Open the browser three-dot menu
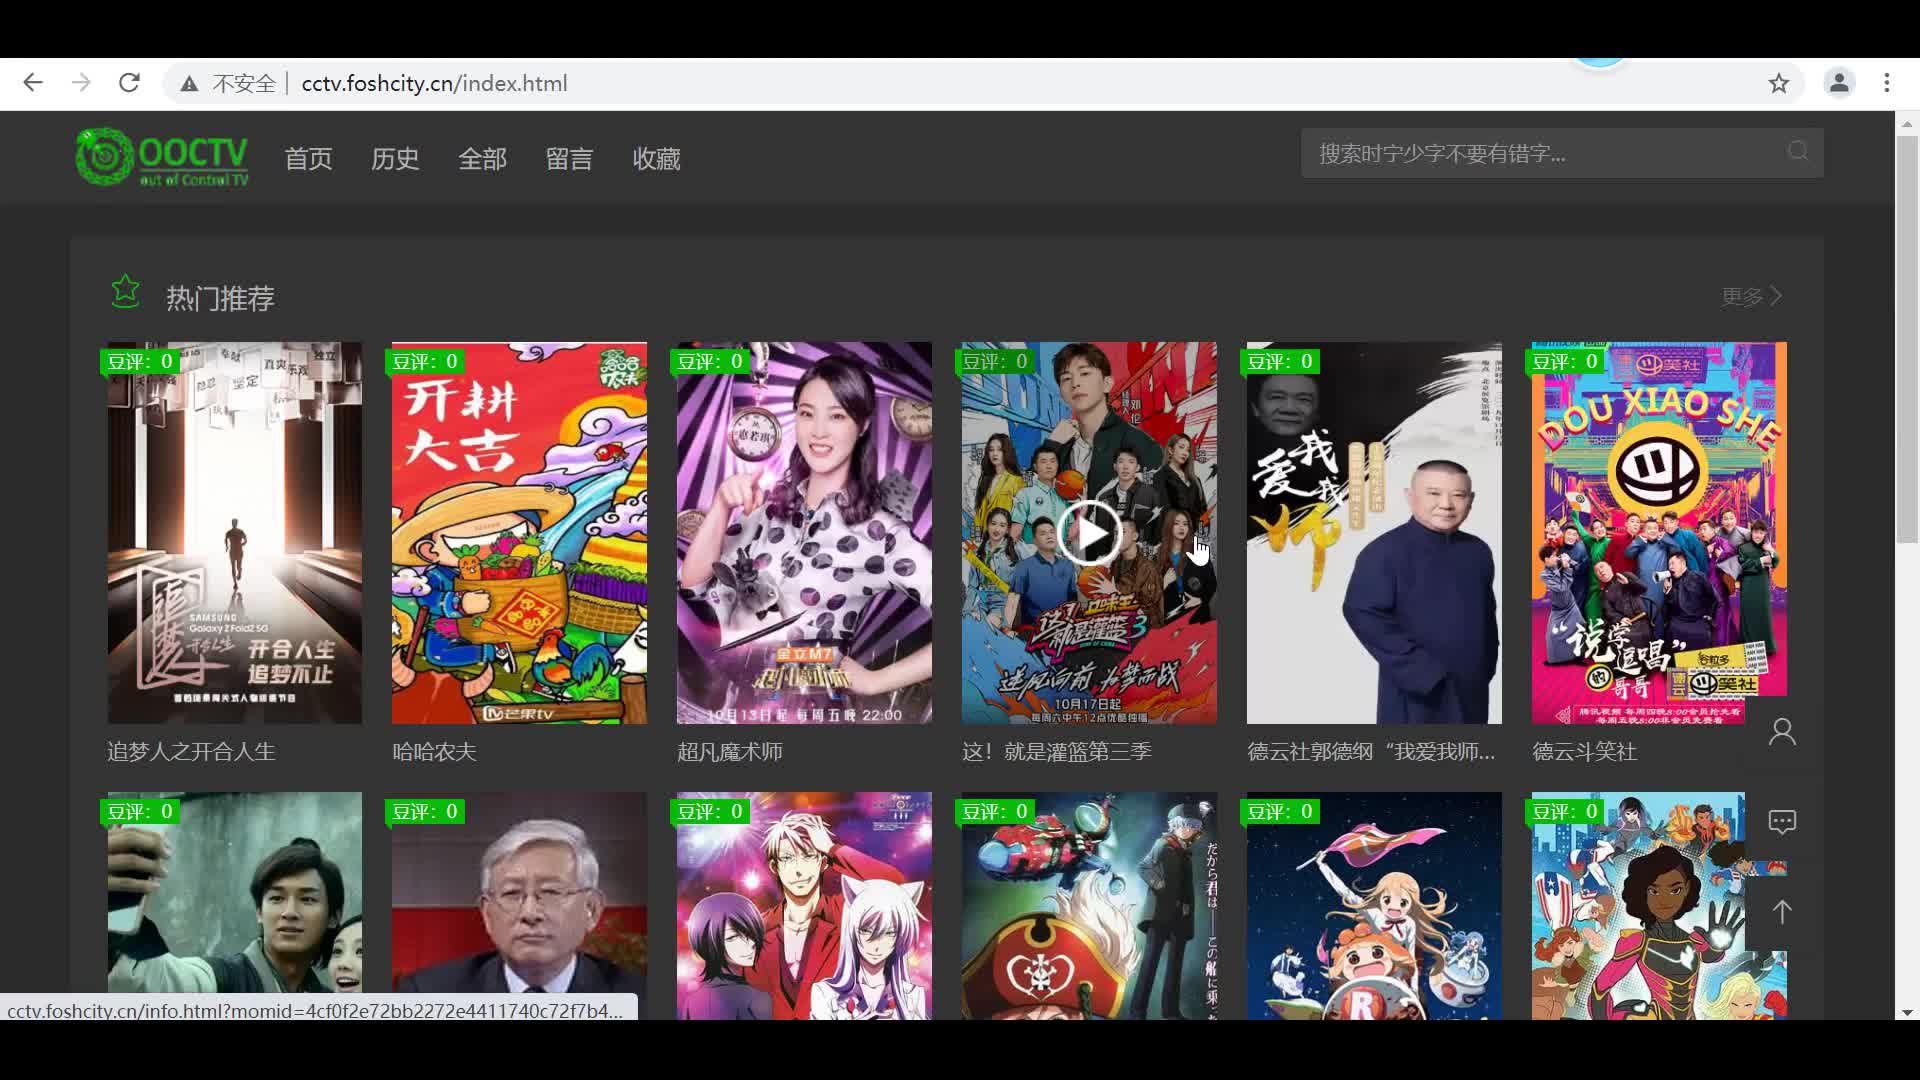This screenshot has height=1080, width=1920. coord(1887,83)
